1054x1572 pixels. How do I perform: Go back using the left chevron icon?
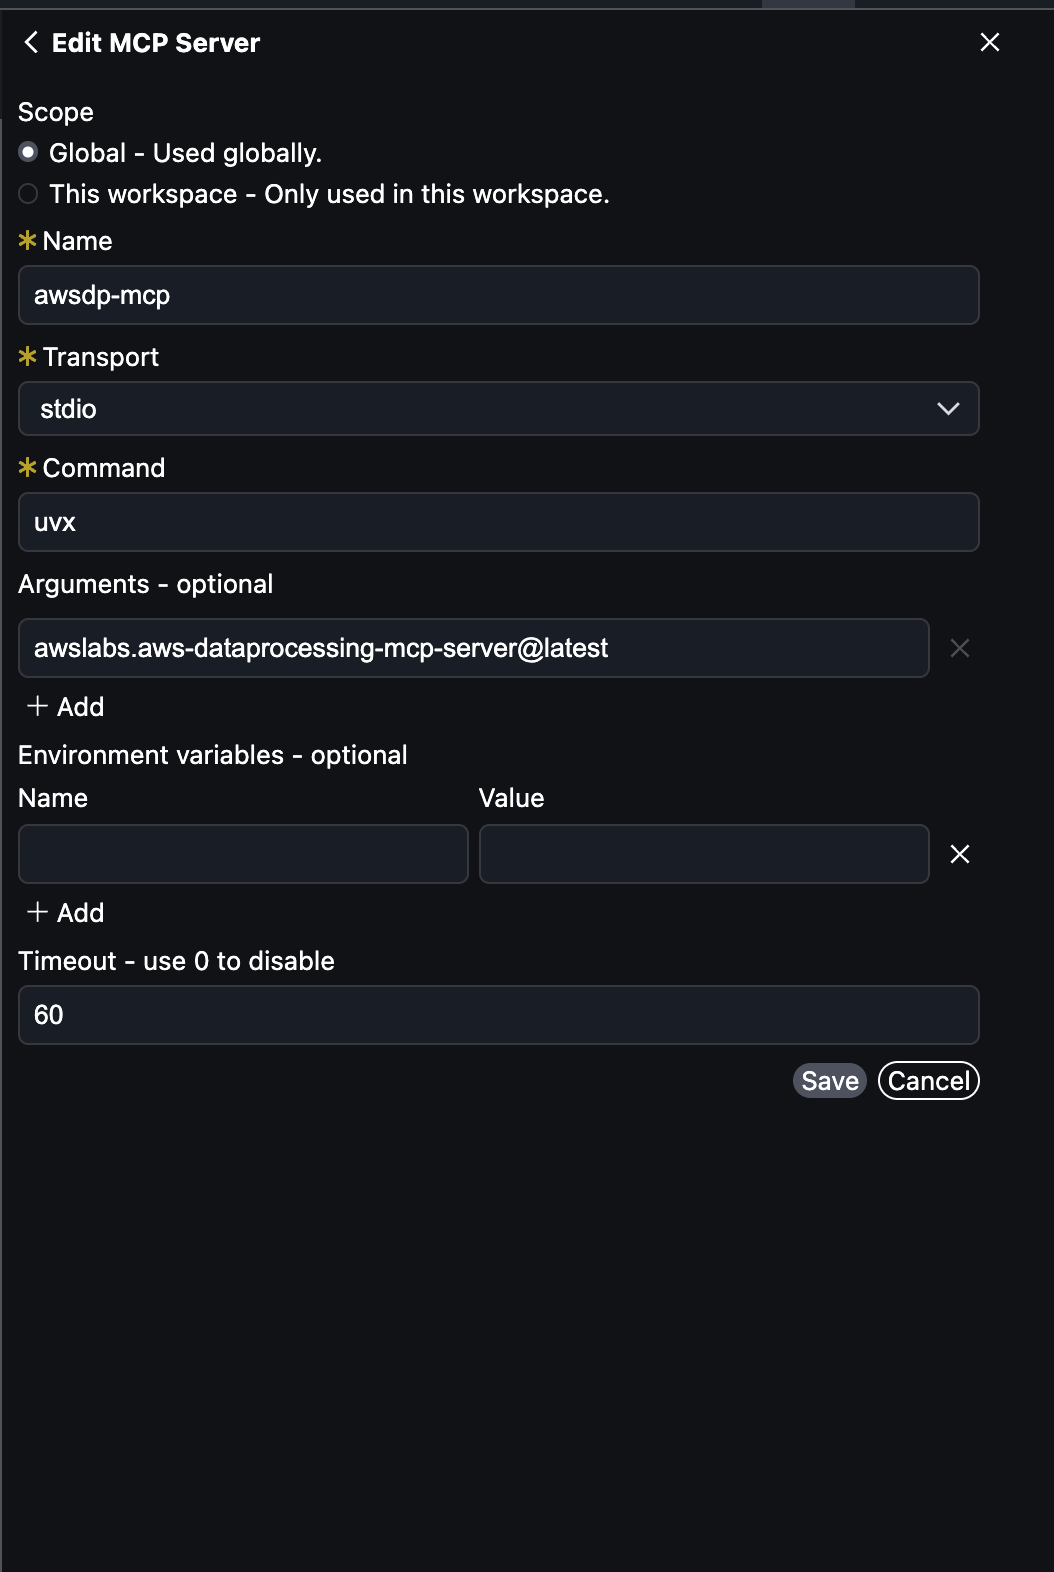(31, 42)
